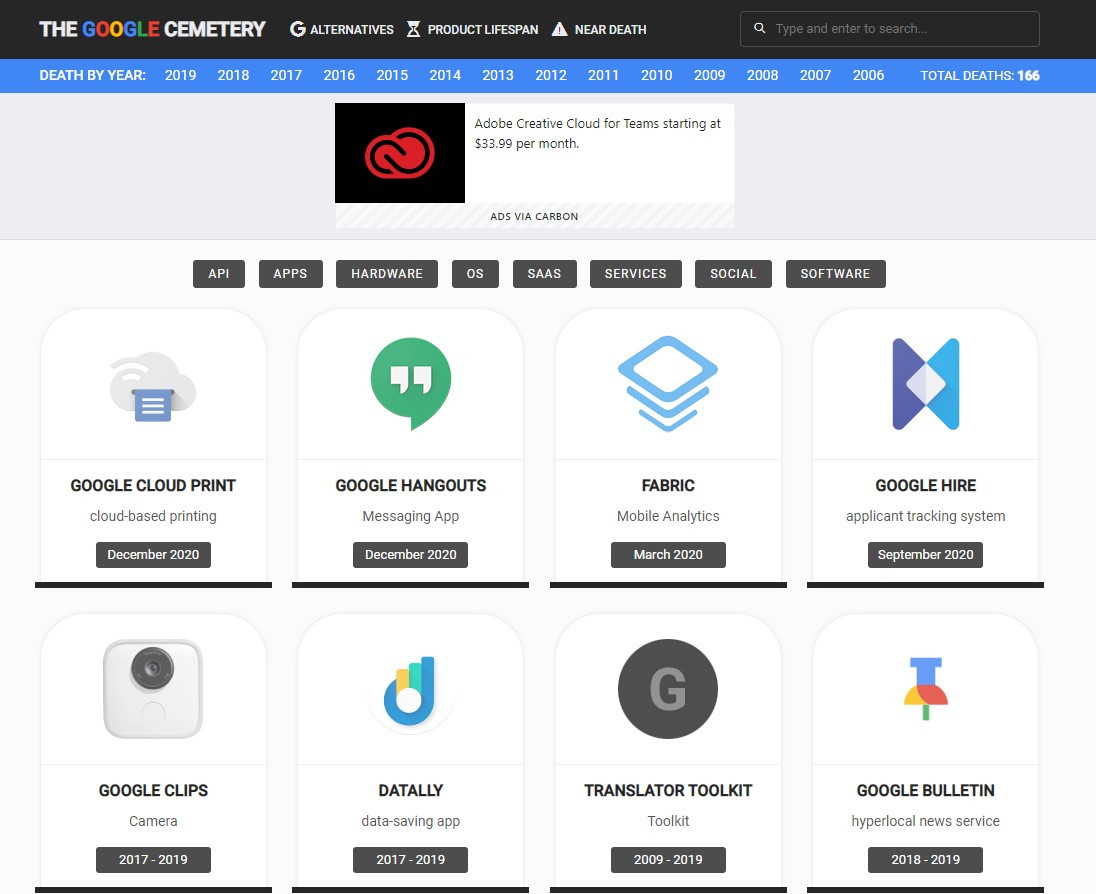This screenshot has width=1096, height=894.
Task: Open the Adobe Creative Cloud ad text
Action: [598, 134]
